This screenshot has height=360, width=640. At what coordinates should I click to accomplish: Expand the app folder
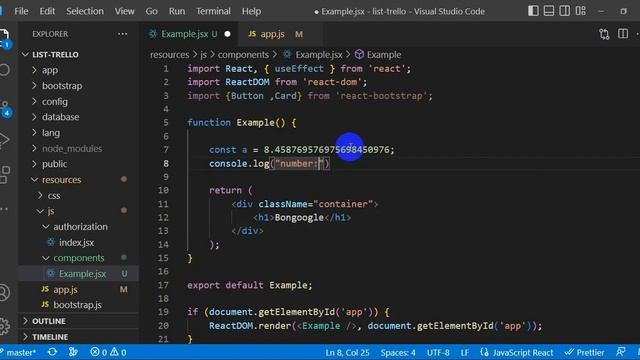click(49, 70)
